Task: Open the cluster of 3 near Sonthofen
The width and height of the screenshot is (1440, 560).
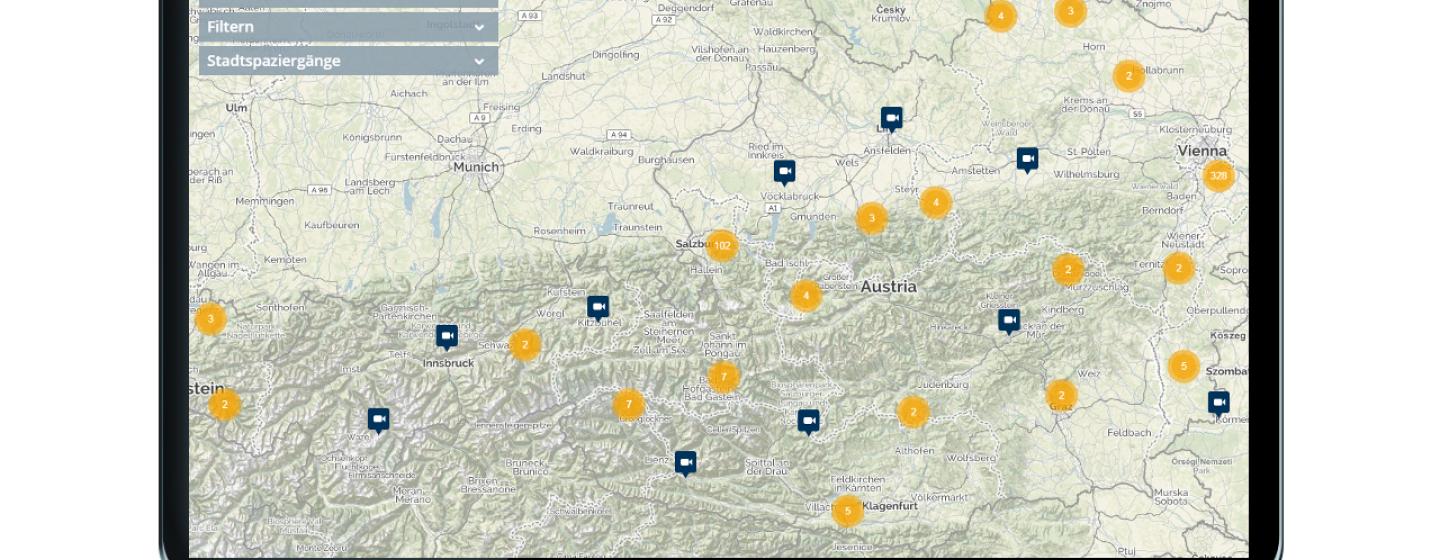Action: 210,319
